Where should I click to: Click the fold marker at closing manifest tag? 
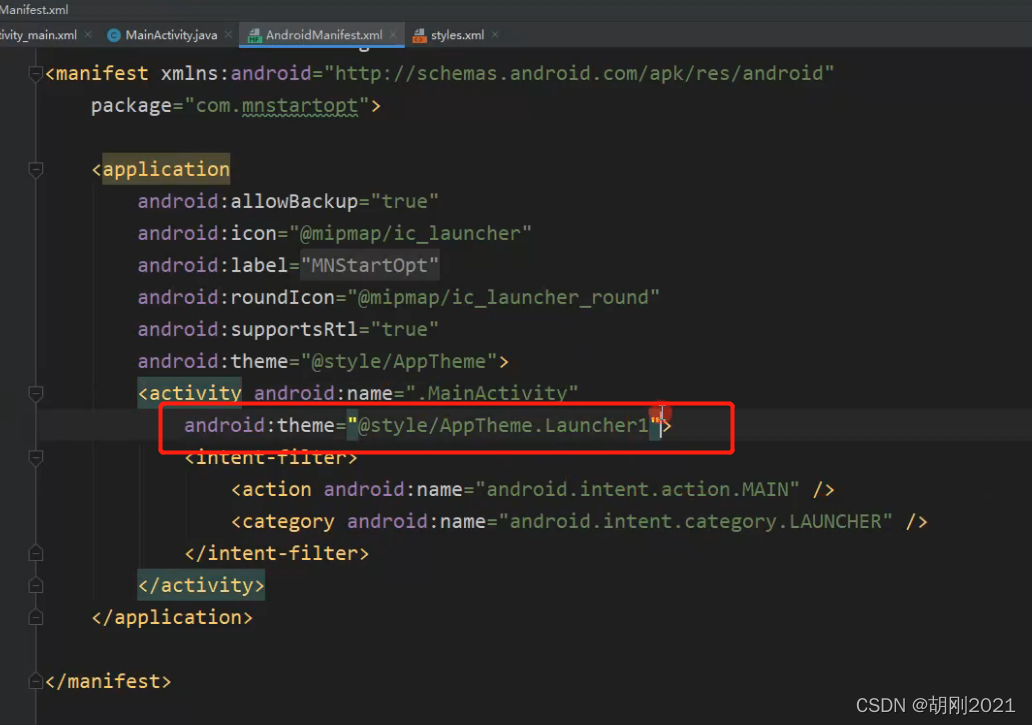point(36,681)
